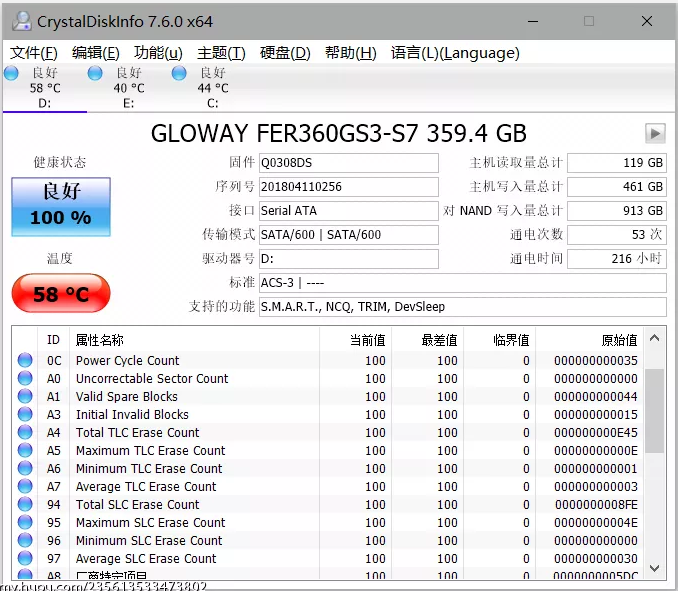Click the blue status orb for drive D:

point(11,73)
